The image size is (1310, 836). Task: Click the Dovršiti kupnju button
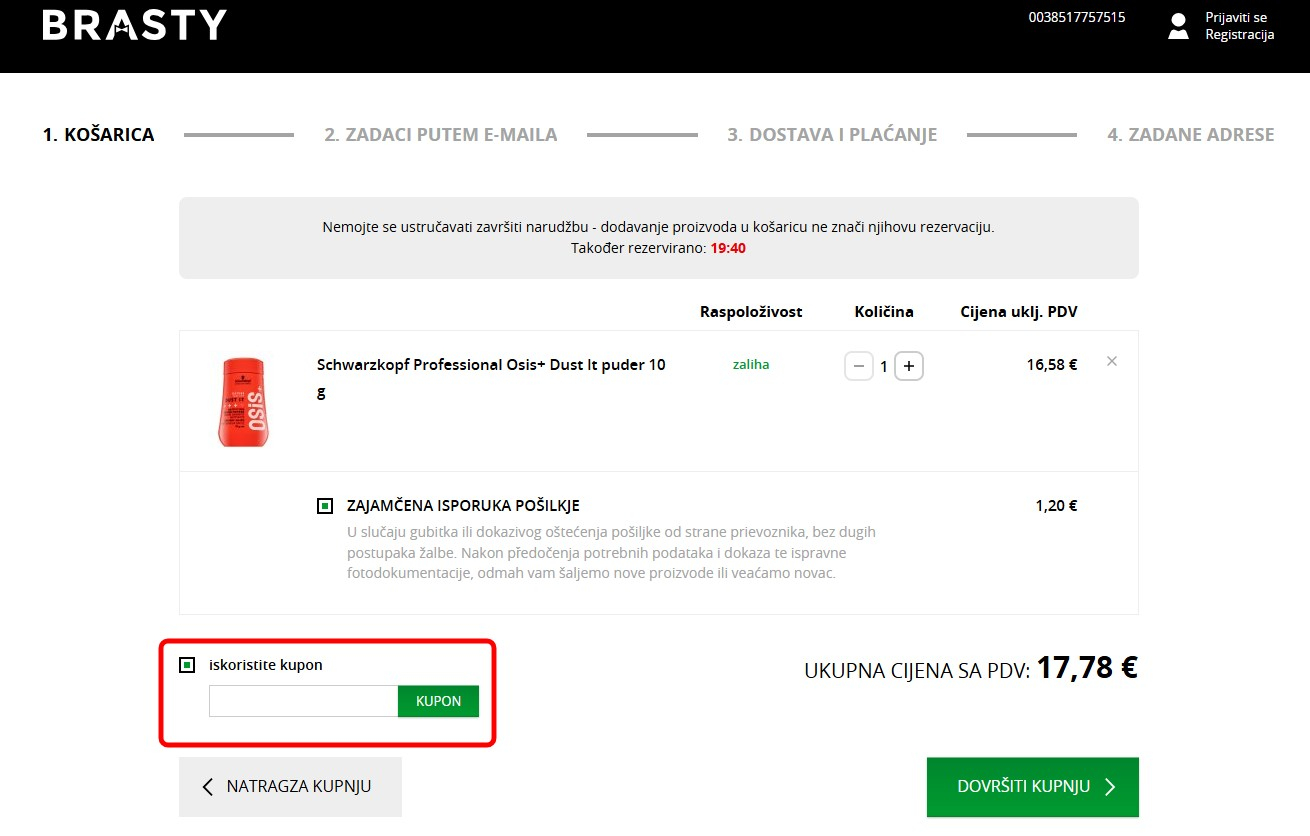[1032, 787]
